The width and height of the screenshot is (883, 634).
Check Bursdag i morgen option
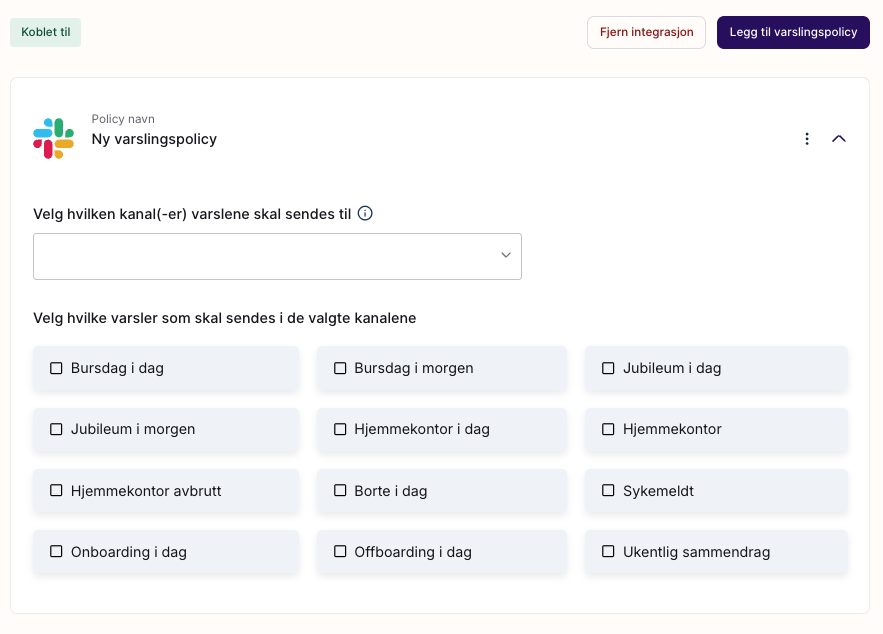340,368
